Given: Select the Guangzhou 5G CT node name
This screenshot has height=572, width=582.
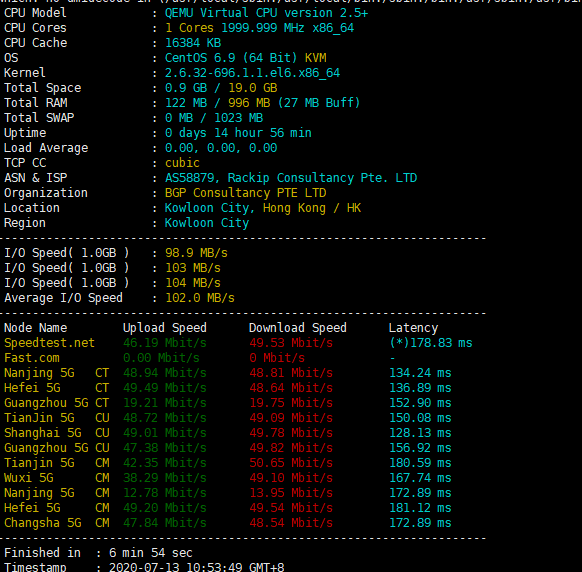Looking at the screenshot, I should point(56,403).
